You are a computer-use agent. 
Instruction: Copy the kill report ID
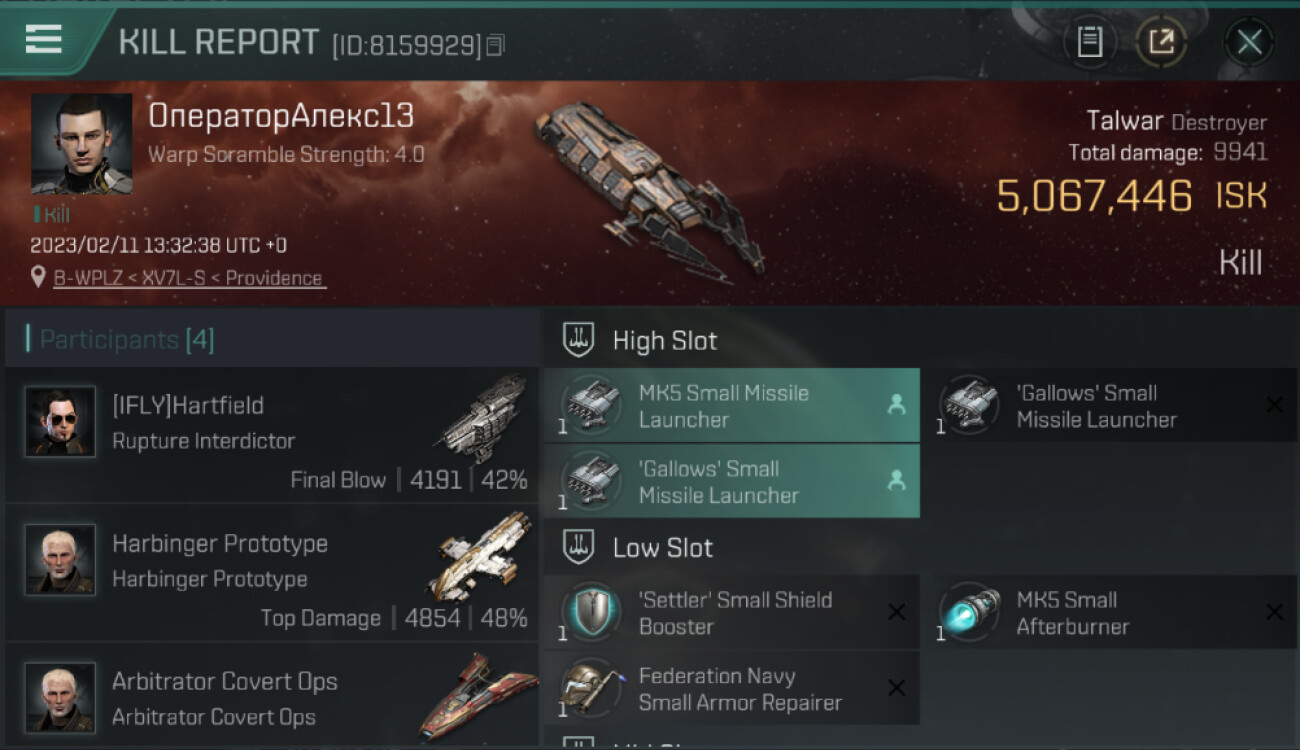(x=495, y=45)
